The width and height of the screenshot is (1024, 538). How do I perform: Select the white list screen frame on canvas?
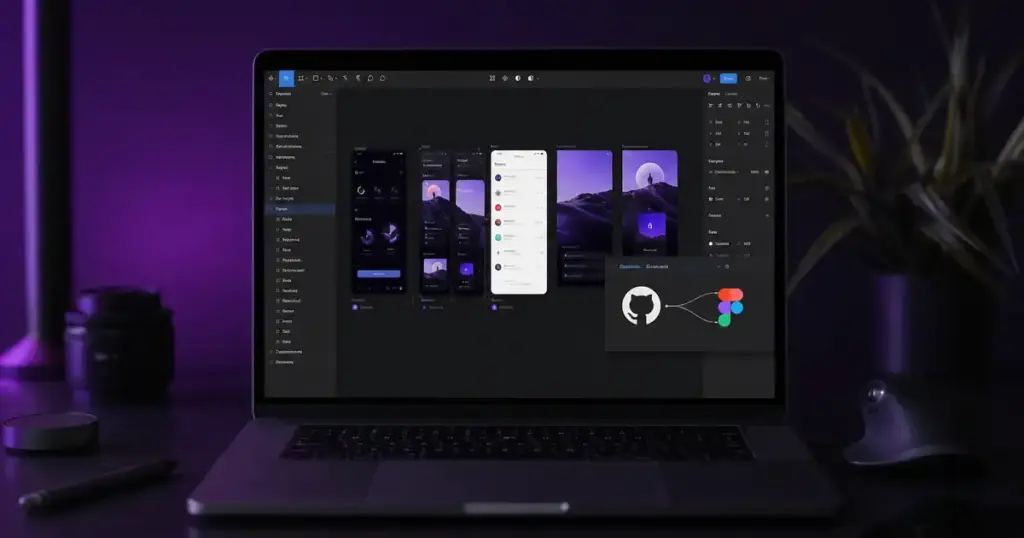tap(519, 222)
